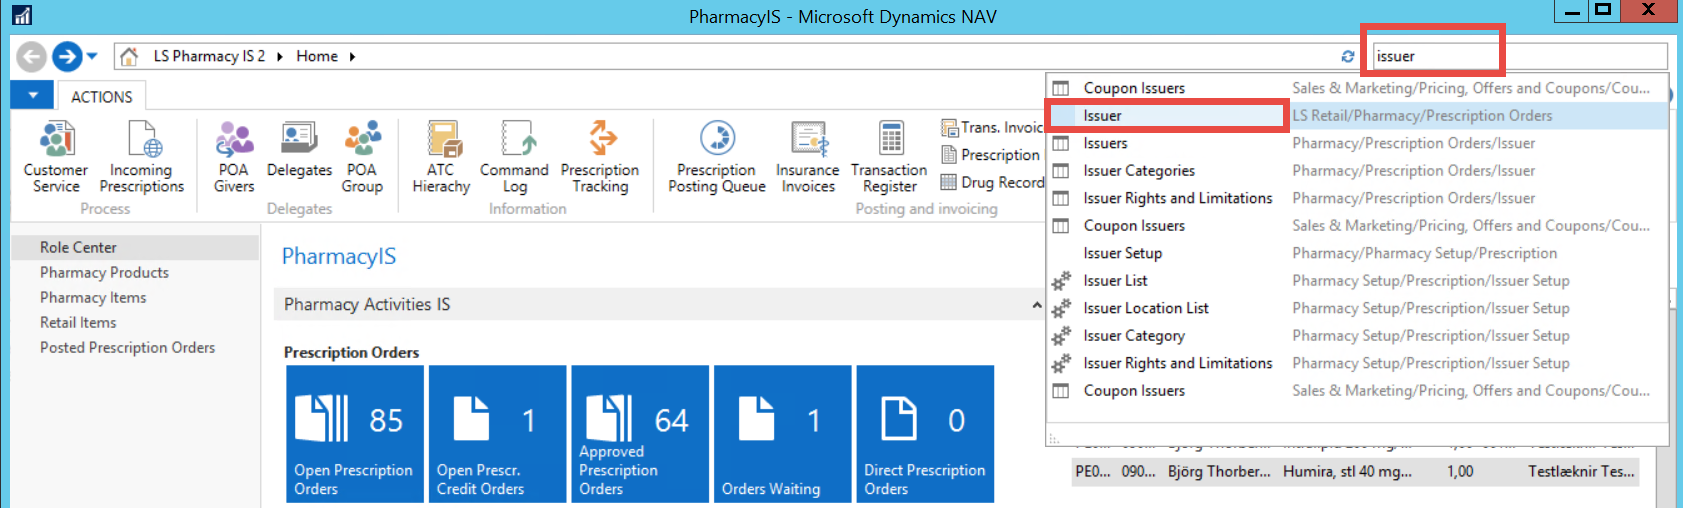The height and width of the screenshot is (508, 1683).
Task: Switch to the ACTIONS tab
Action: coord(101,97)
